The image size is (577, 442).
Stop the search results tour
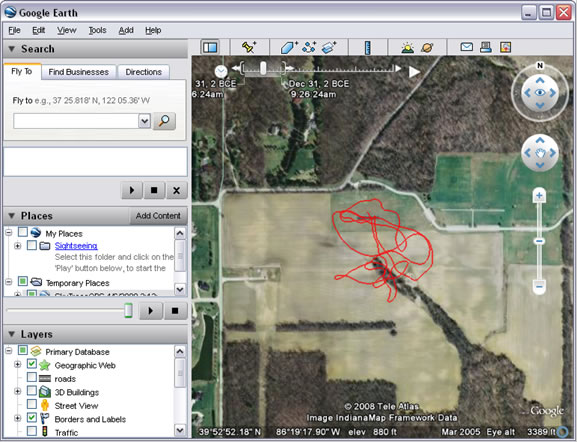point(154,190)
